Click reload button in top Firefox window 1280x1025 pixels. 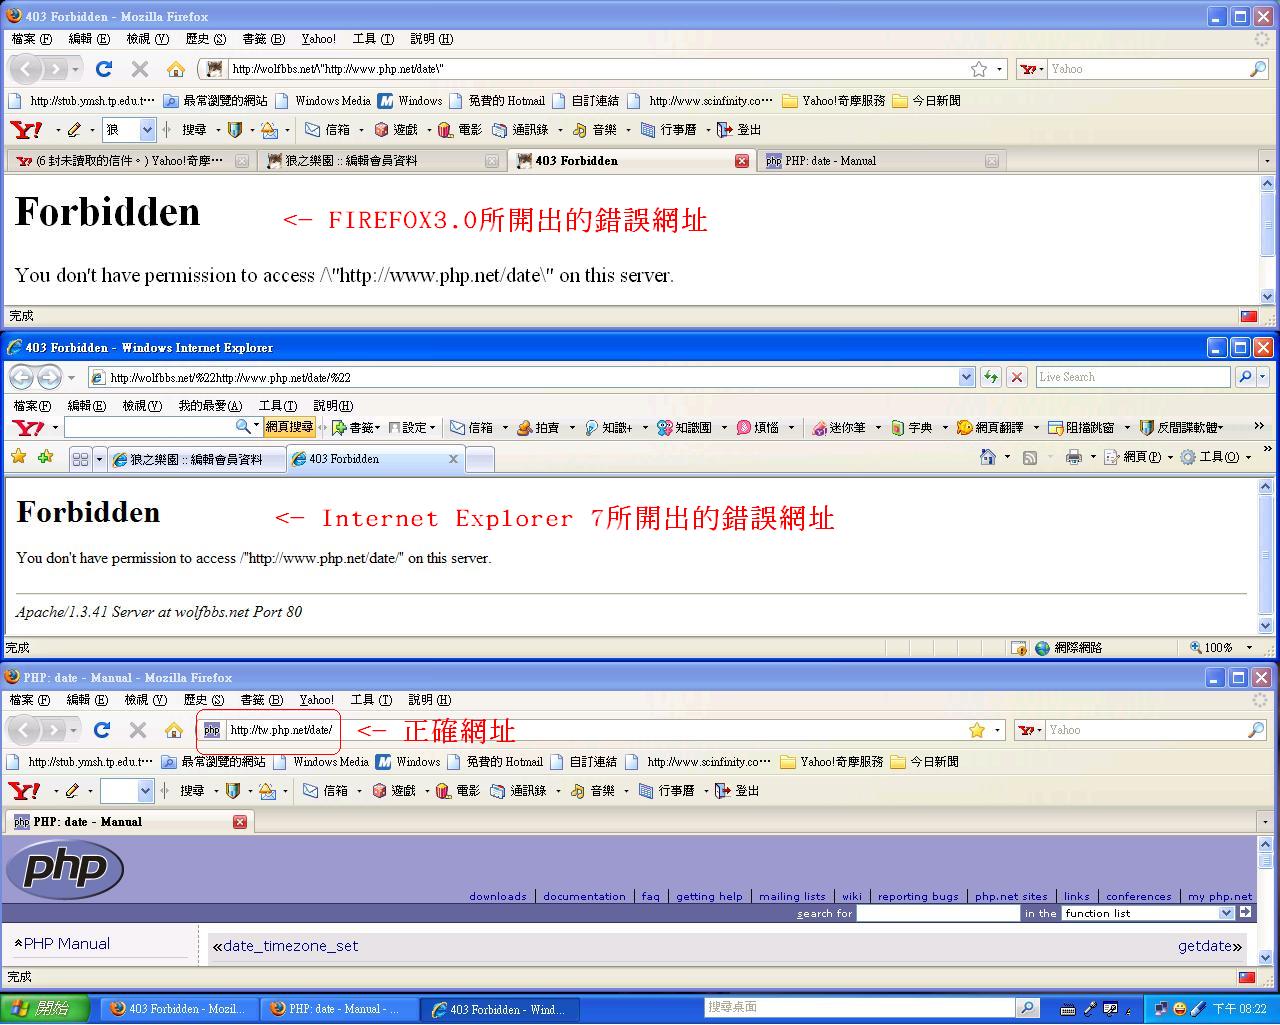click(x=104, y=69)
